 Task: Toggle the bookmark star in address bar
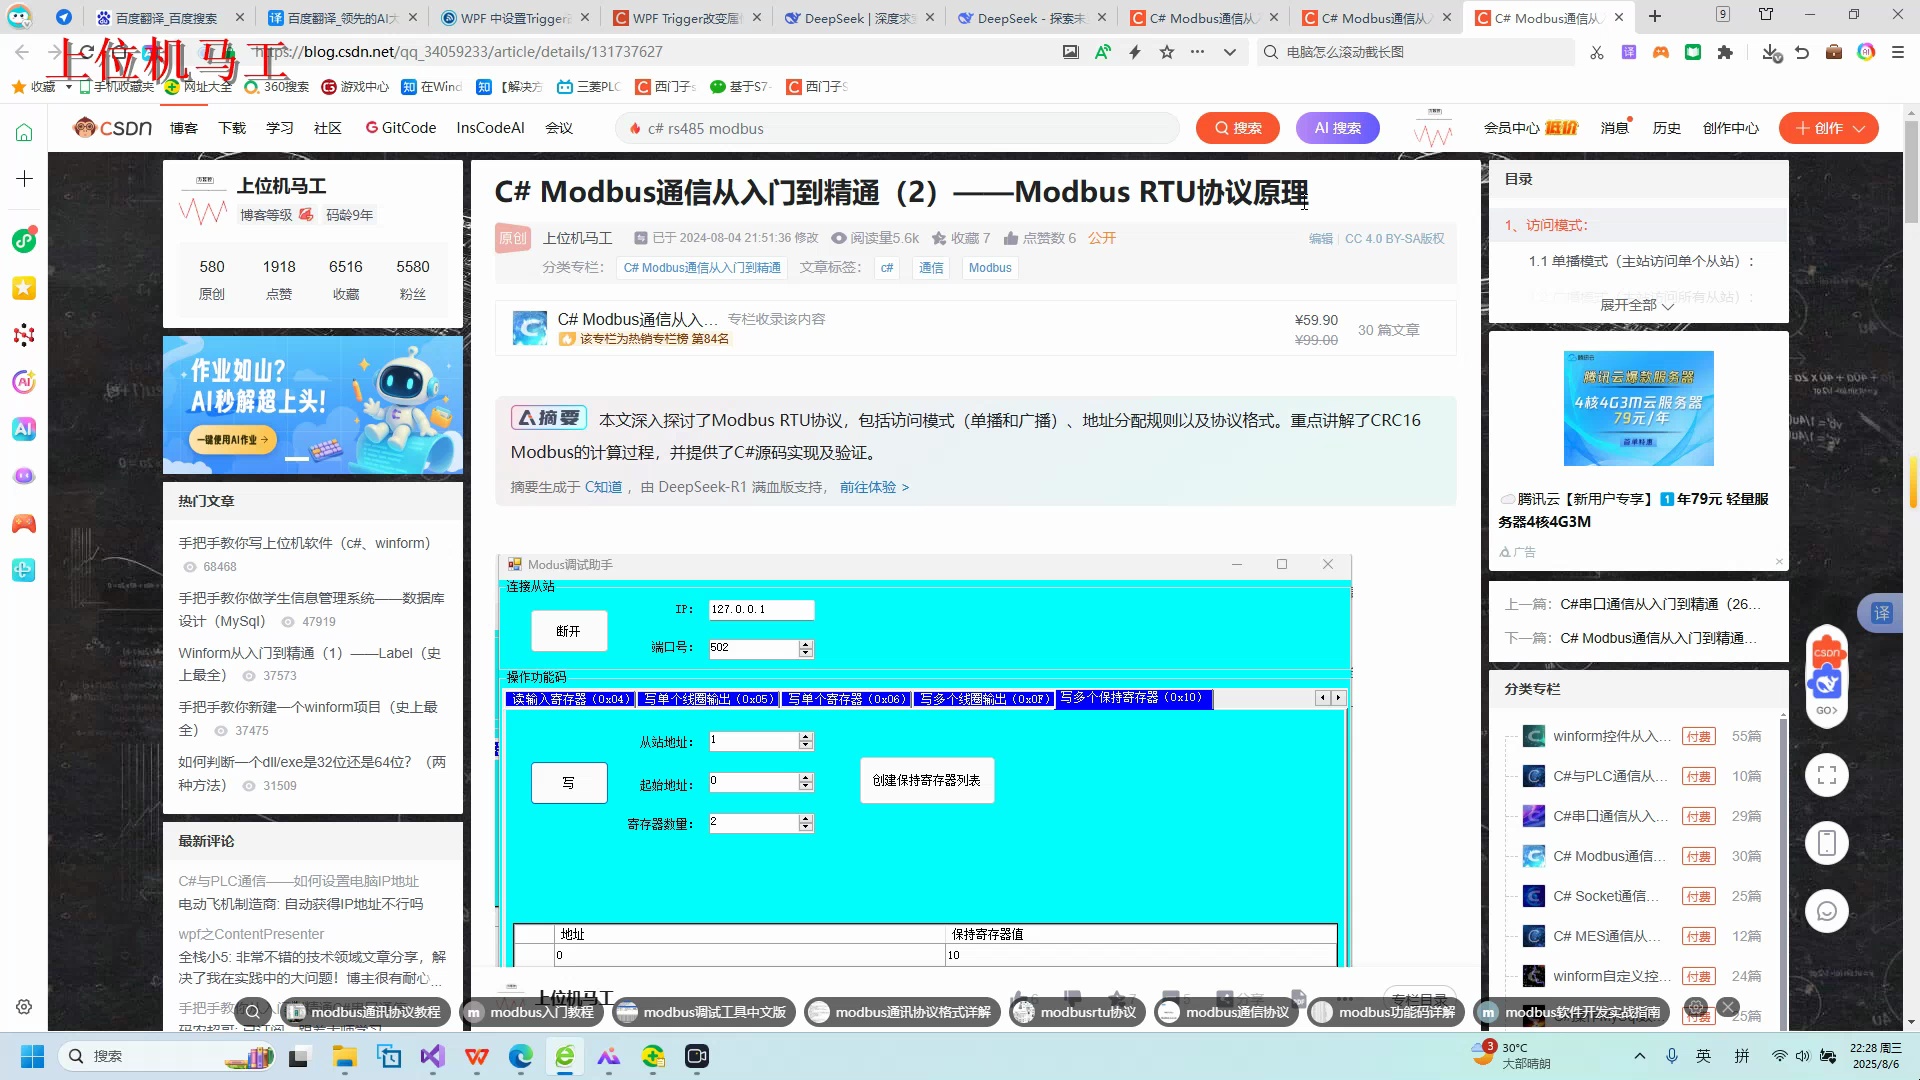[x=1166, y=52]
